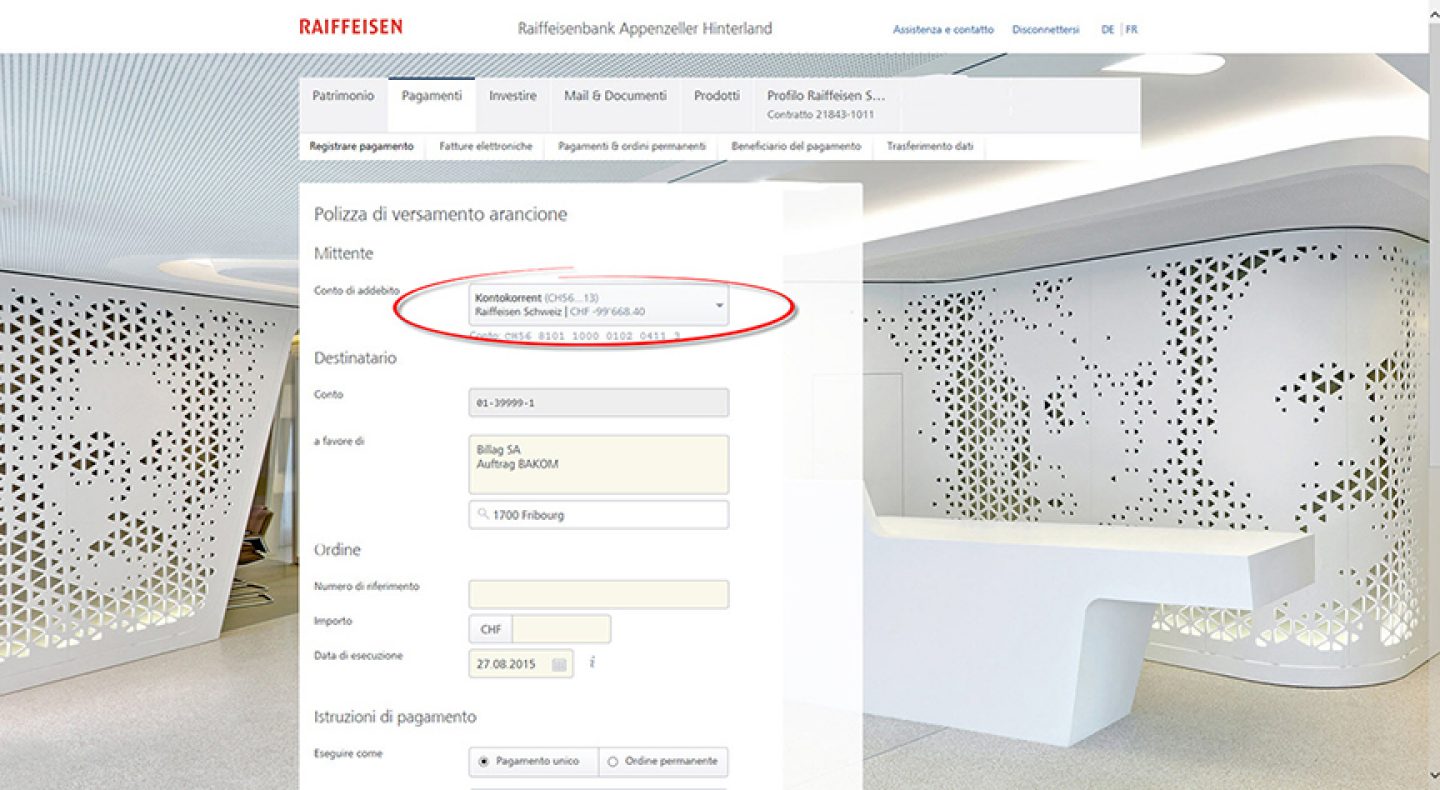Click the red Raiffeisen logo

pos(350,27)
